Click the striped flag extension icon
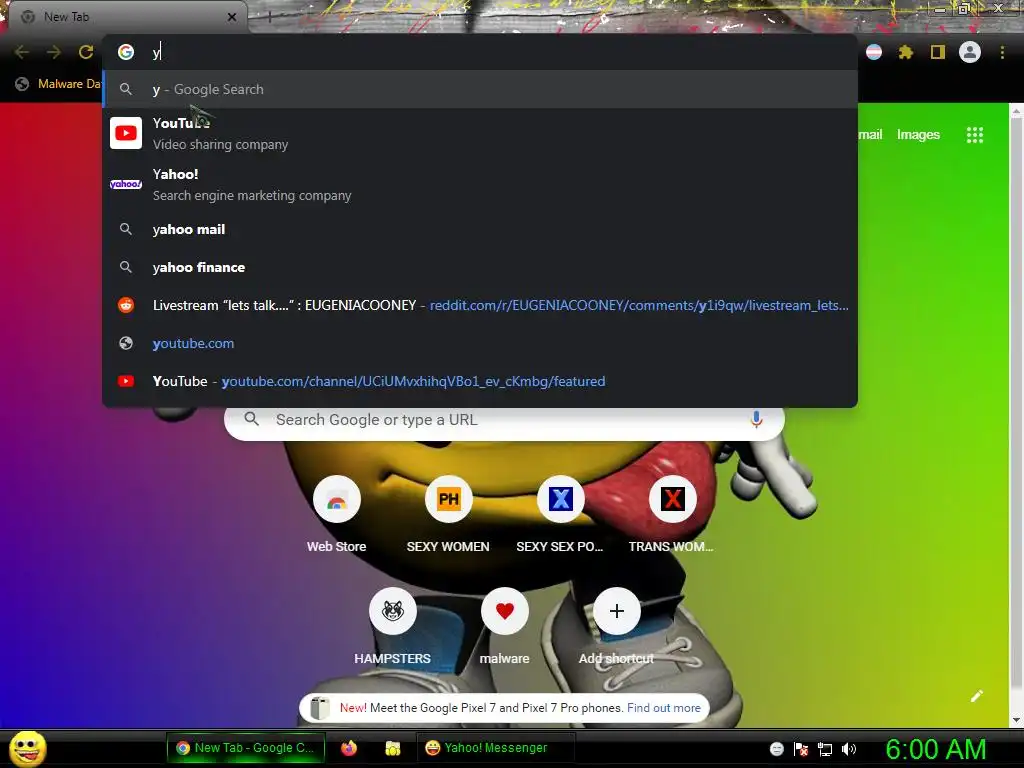The width and height of the screenshot is (1024, 768). coord(873,52)
